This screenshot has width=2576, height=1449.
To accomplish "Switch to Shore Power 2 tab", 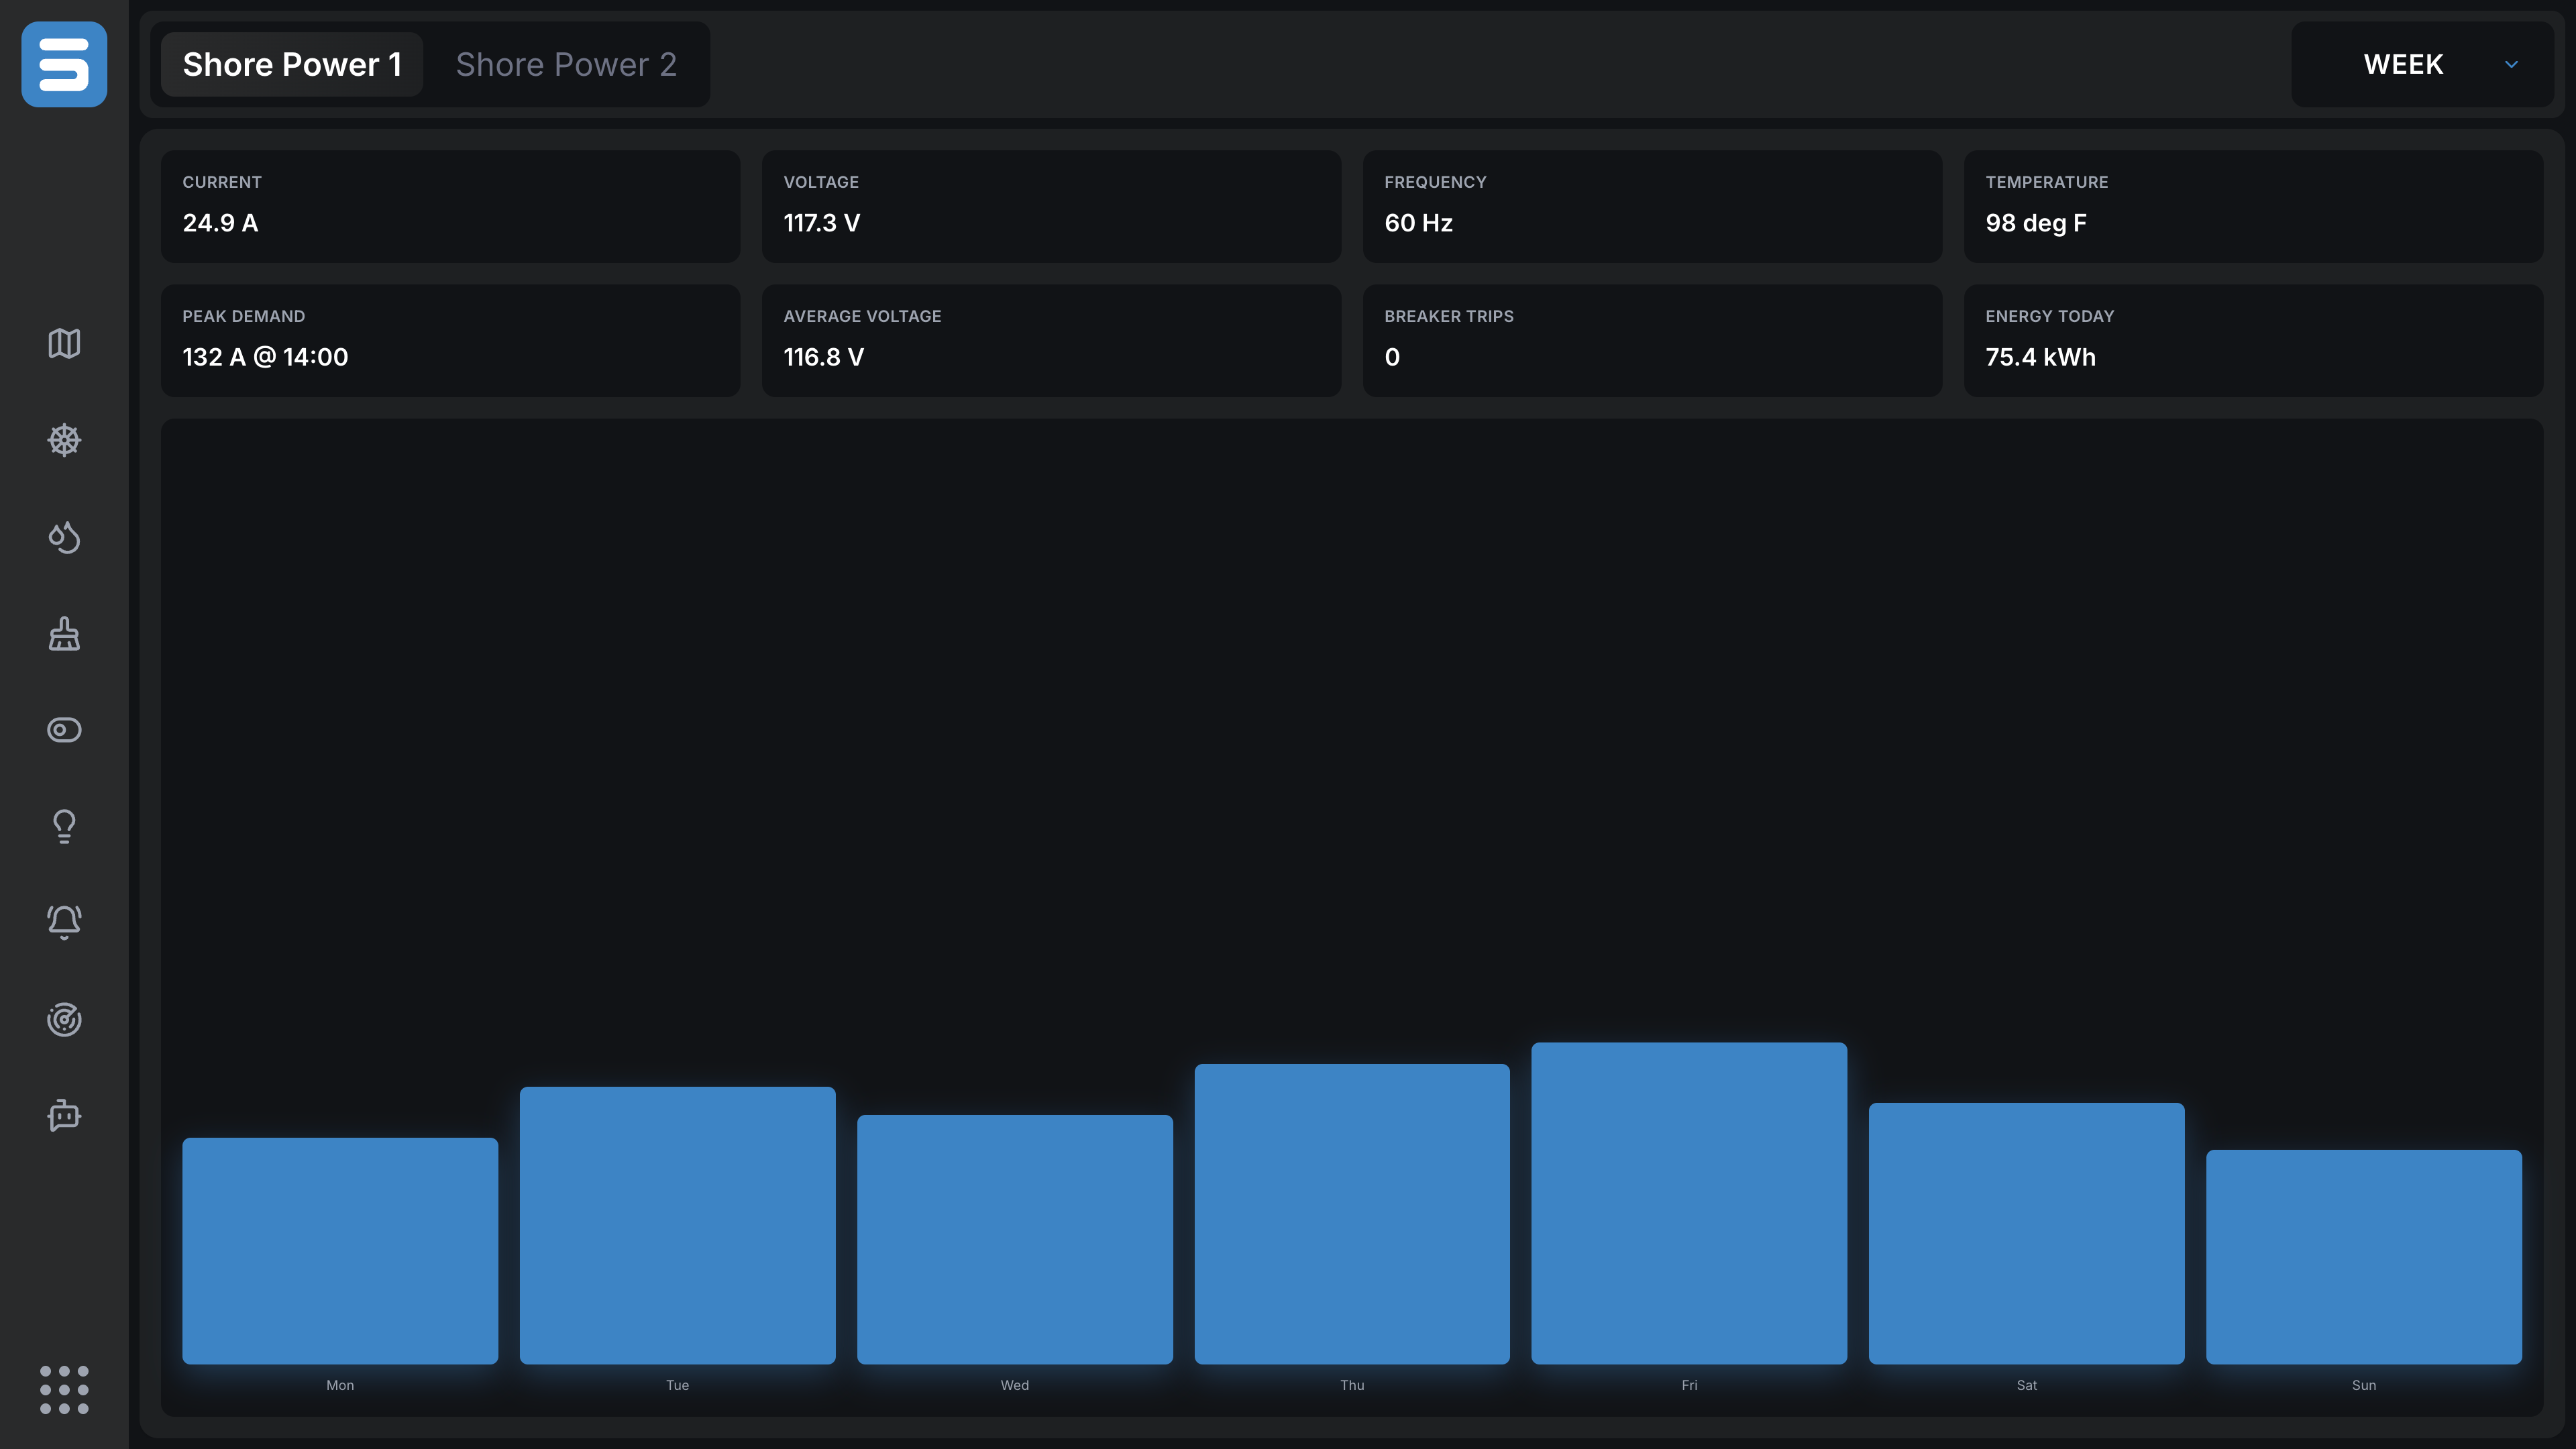I will 566,64.
